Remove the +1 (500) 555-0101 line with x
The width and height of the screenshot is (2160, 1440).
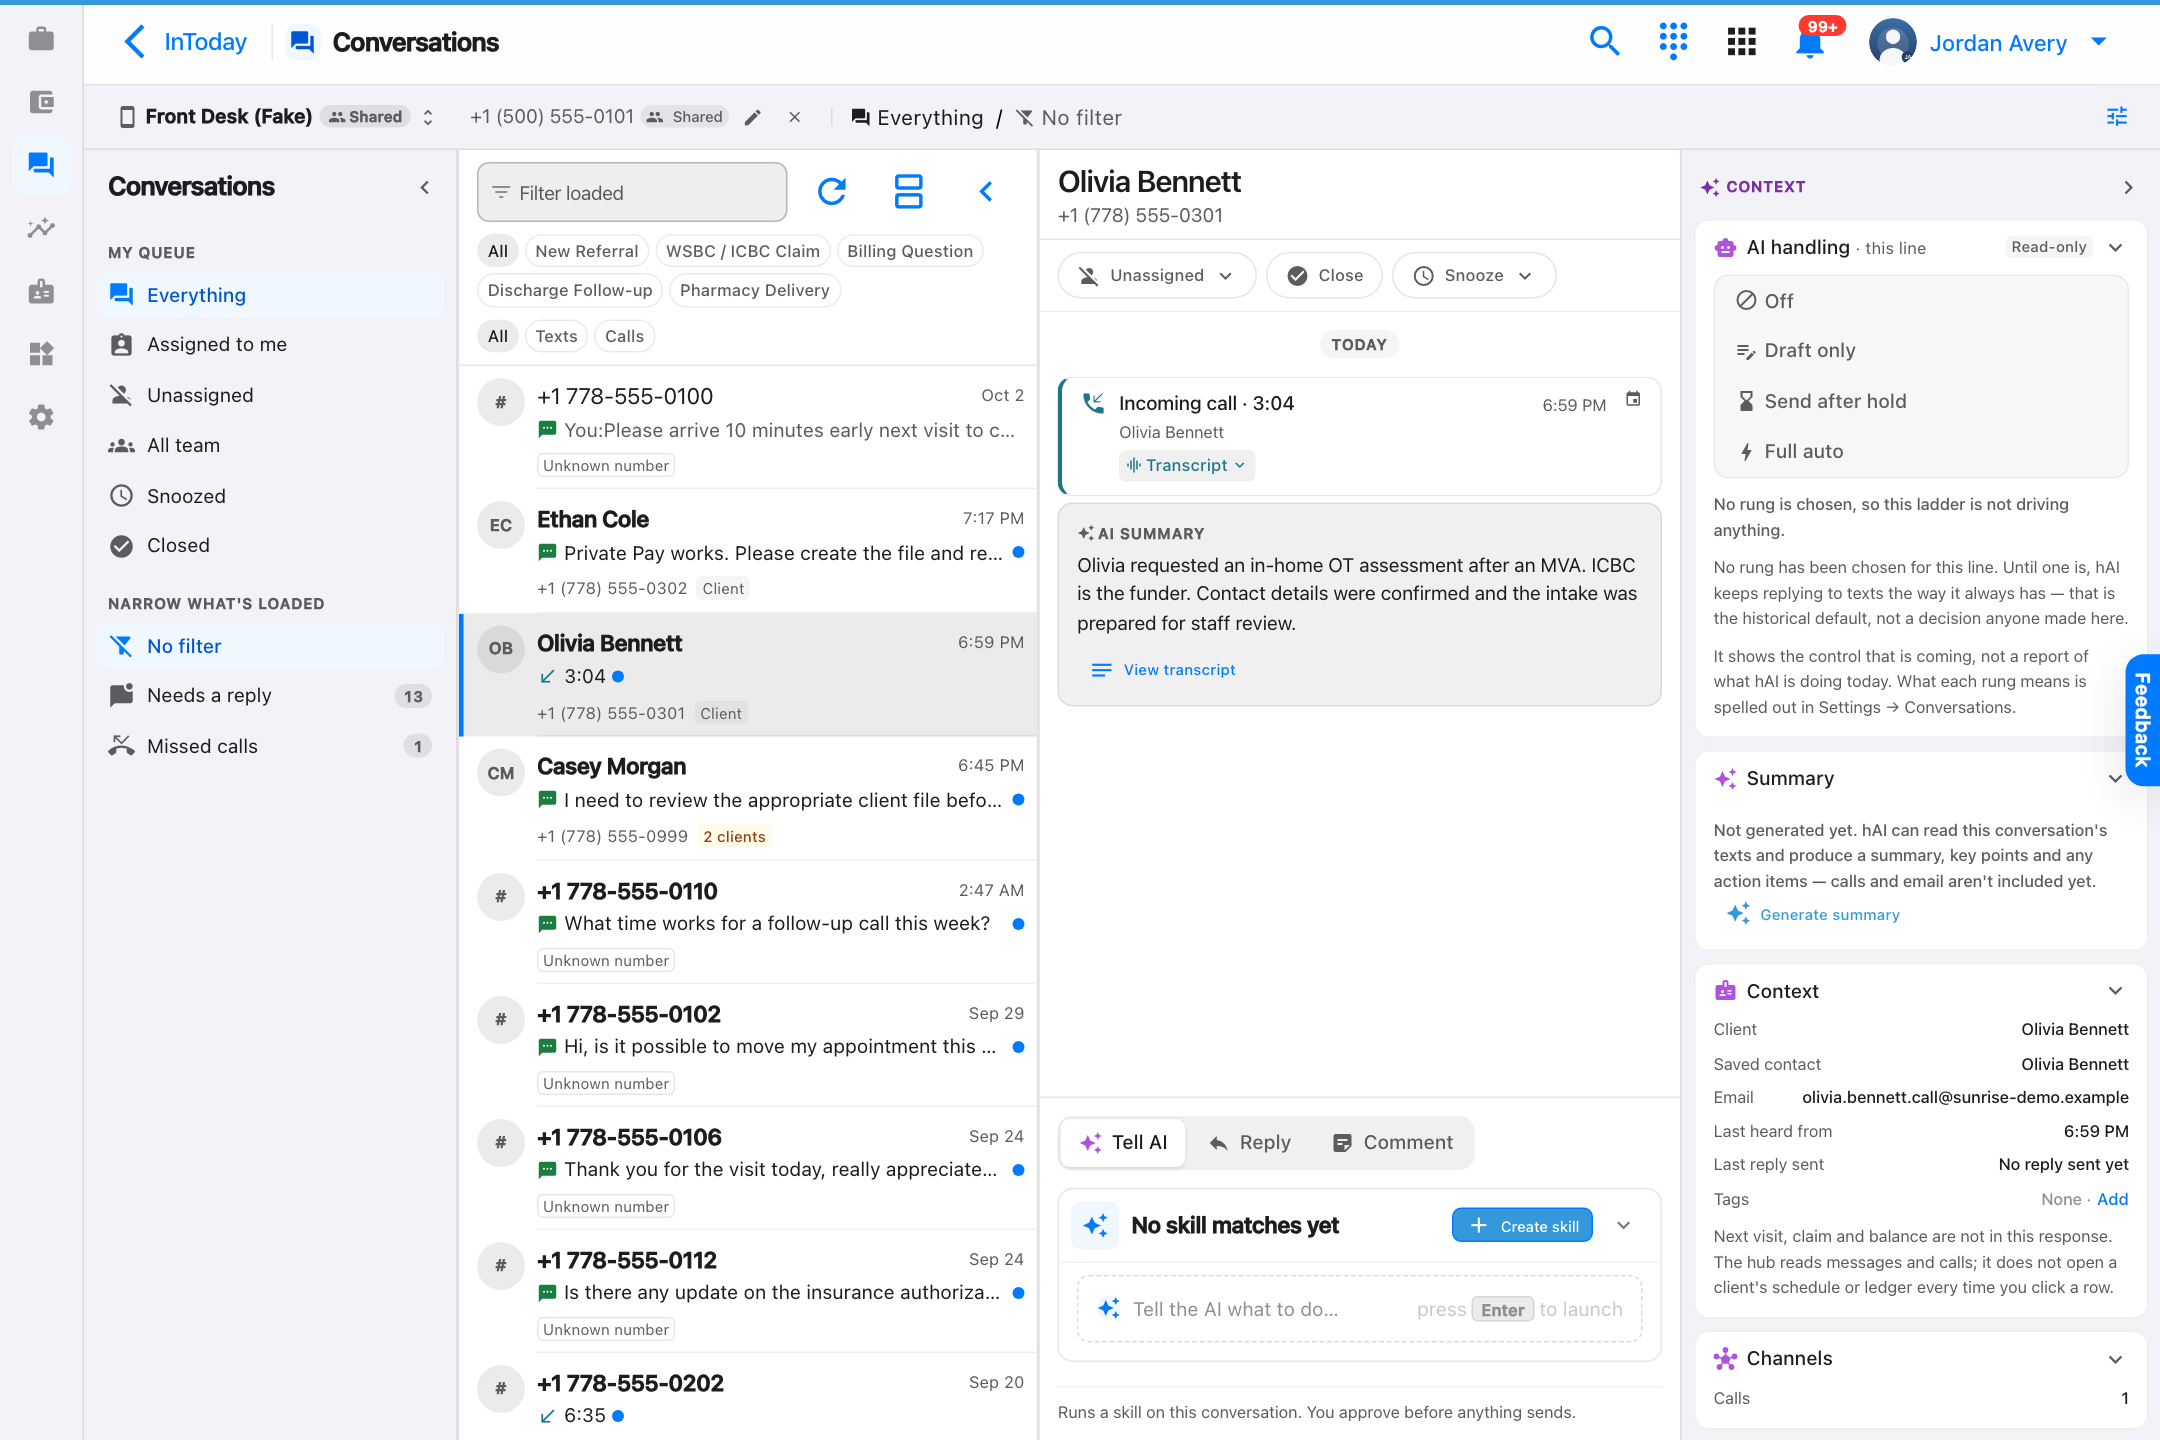[795, 118]
